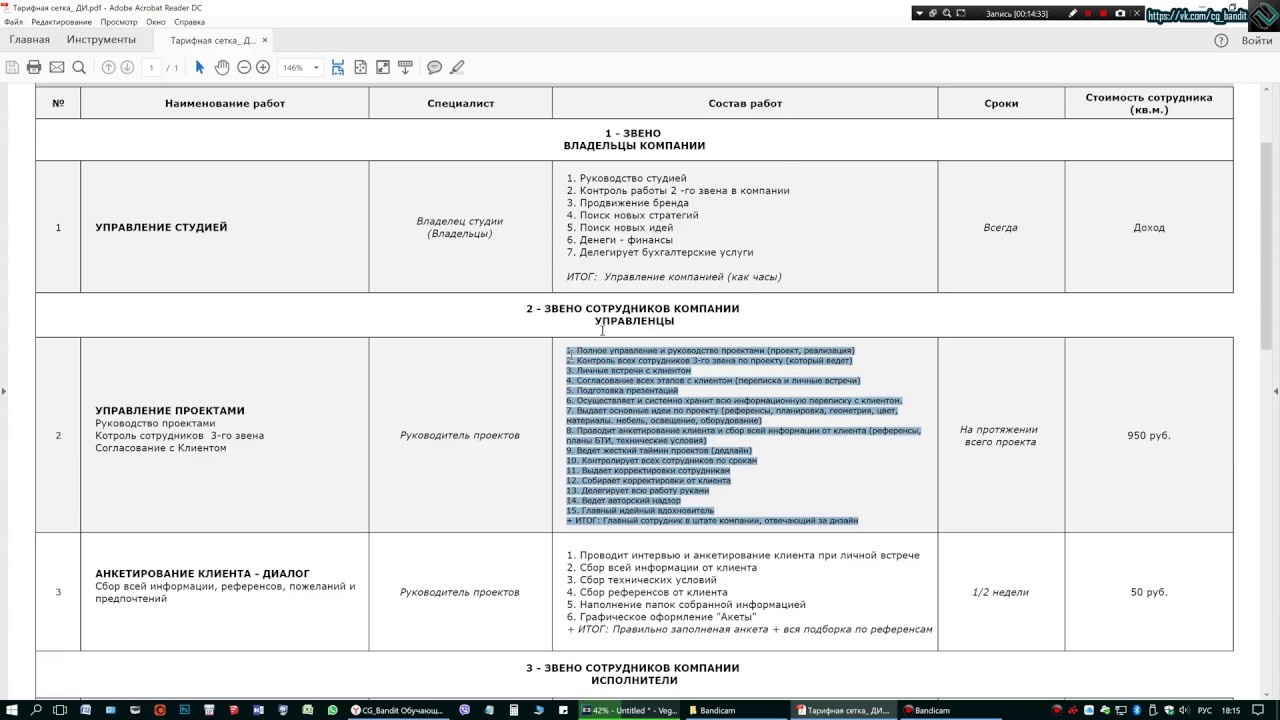Take Bandicam screenshot with camera icon
The width and height of the screenshot is (1280, 720).
(1120, 13)
